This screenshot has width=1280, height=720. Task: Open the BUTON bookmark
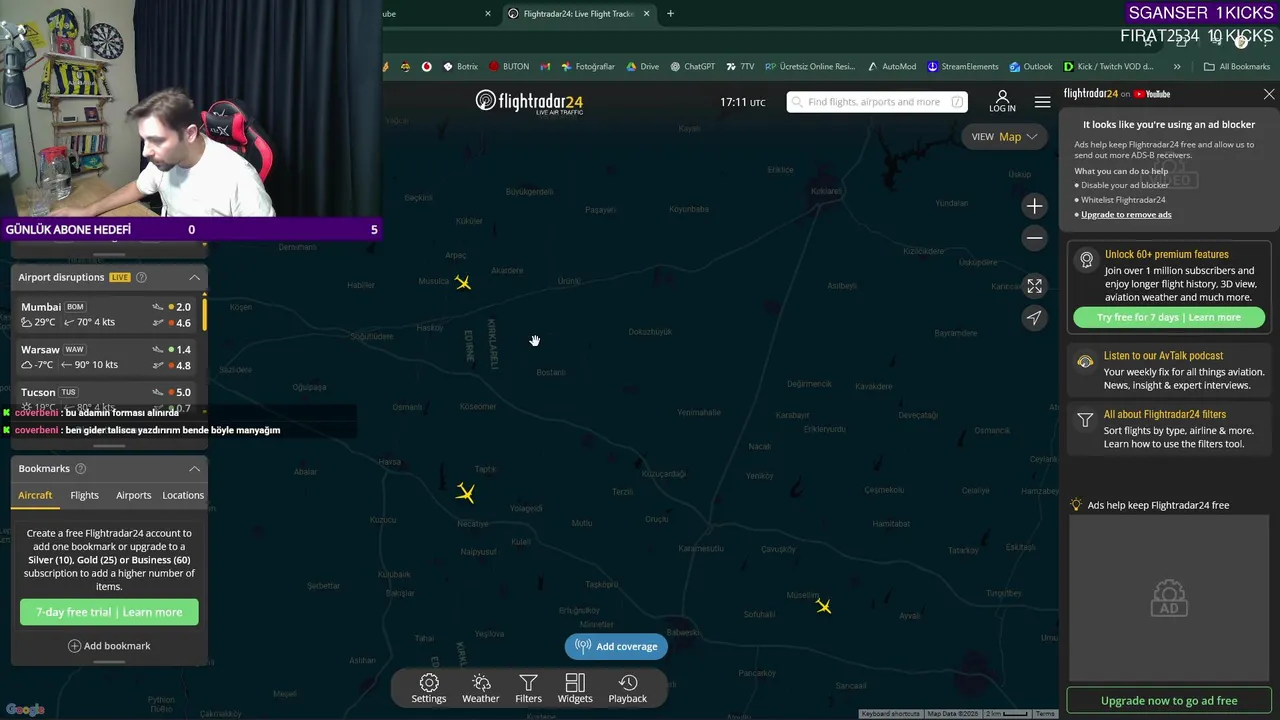tap(509, 67)
